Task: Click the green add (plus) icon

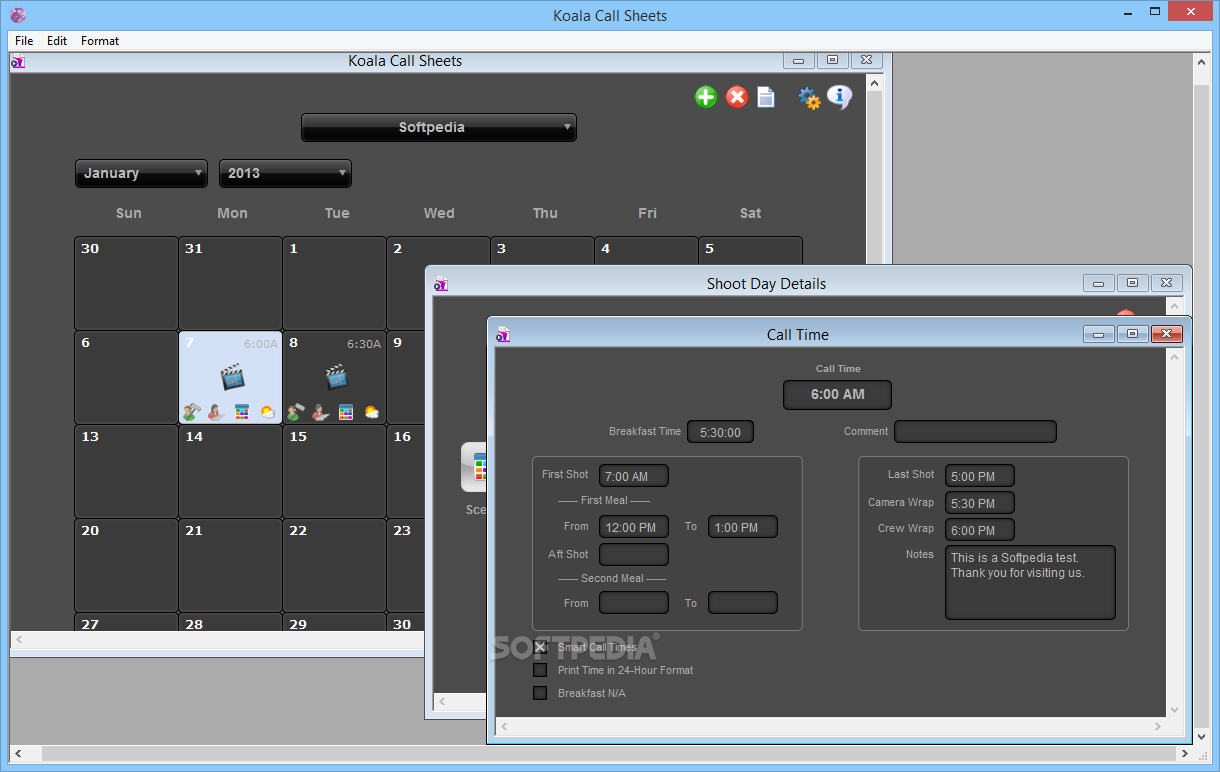Action: [x=706, y=97]
